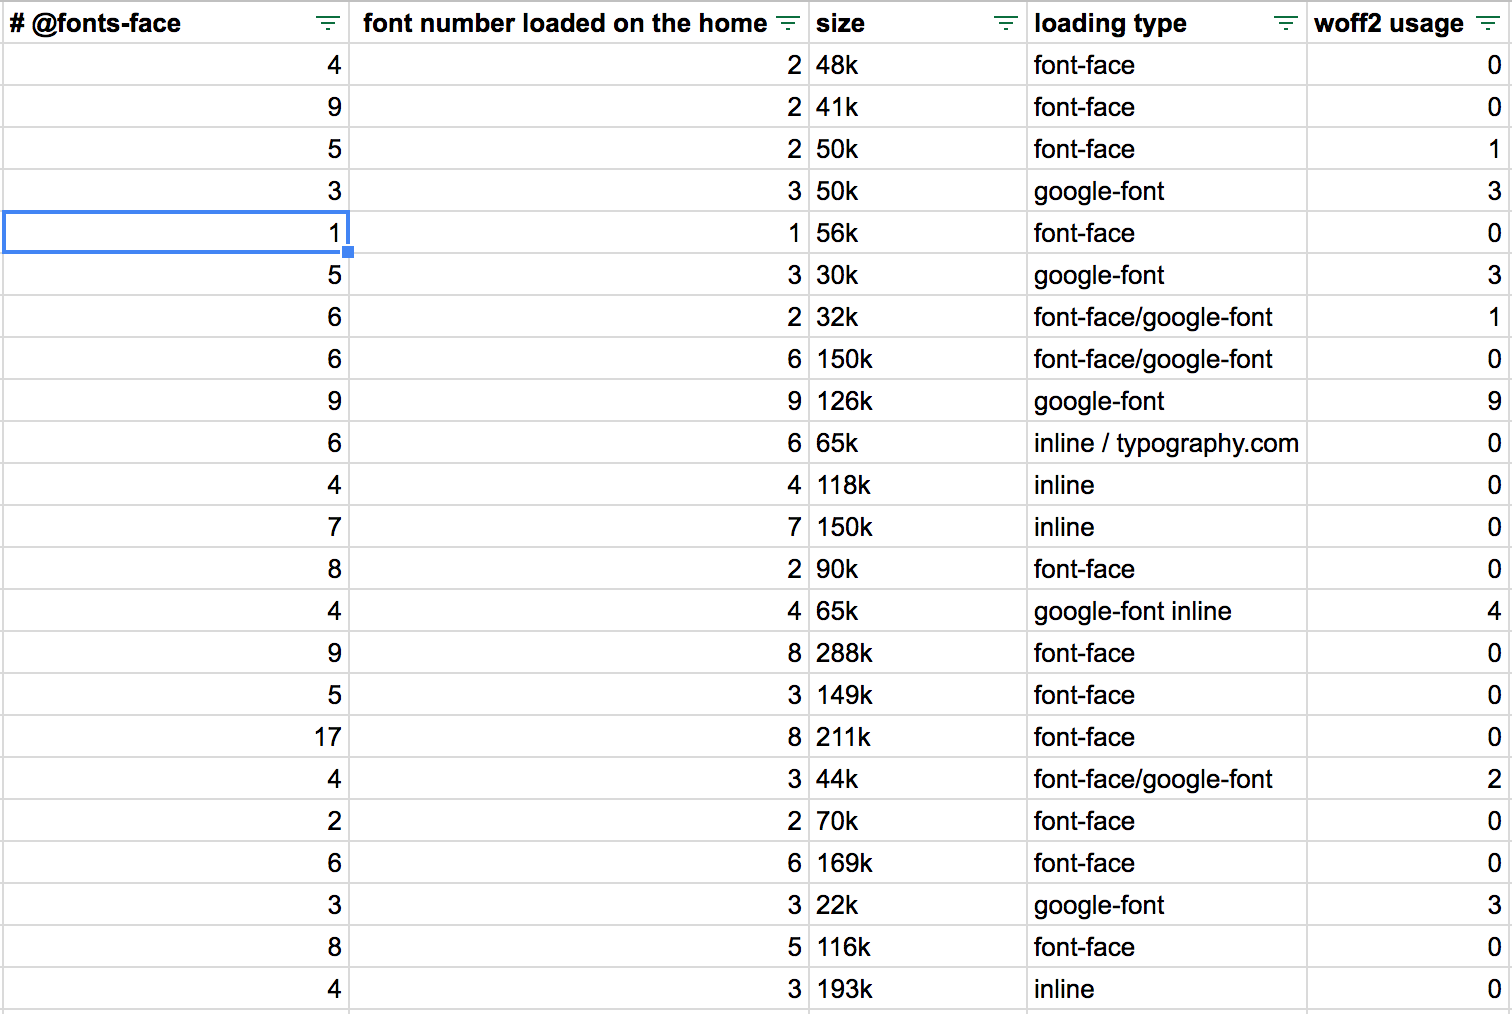Open the filter for "loading type" column
Viewport: 1512px width, 1014px height.
pyautogui.click(x=1285, y=22)
